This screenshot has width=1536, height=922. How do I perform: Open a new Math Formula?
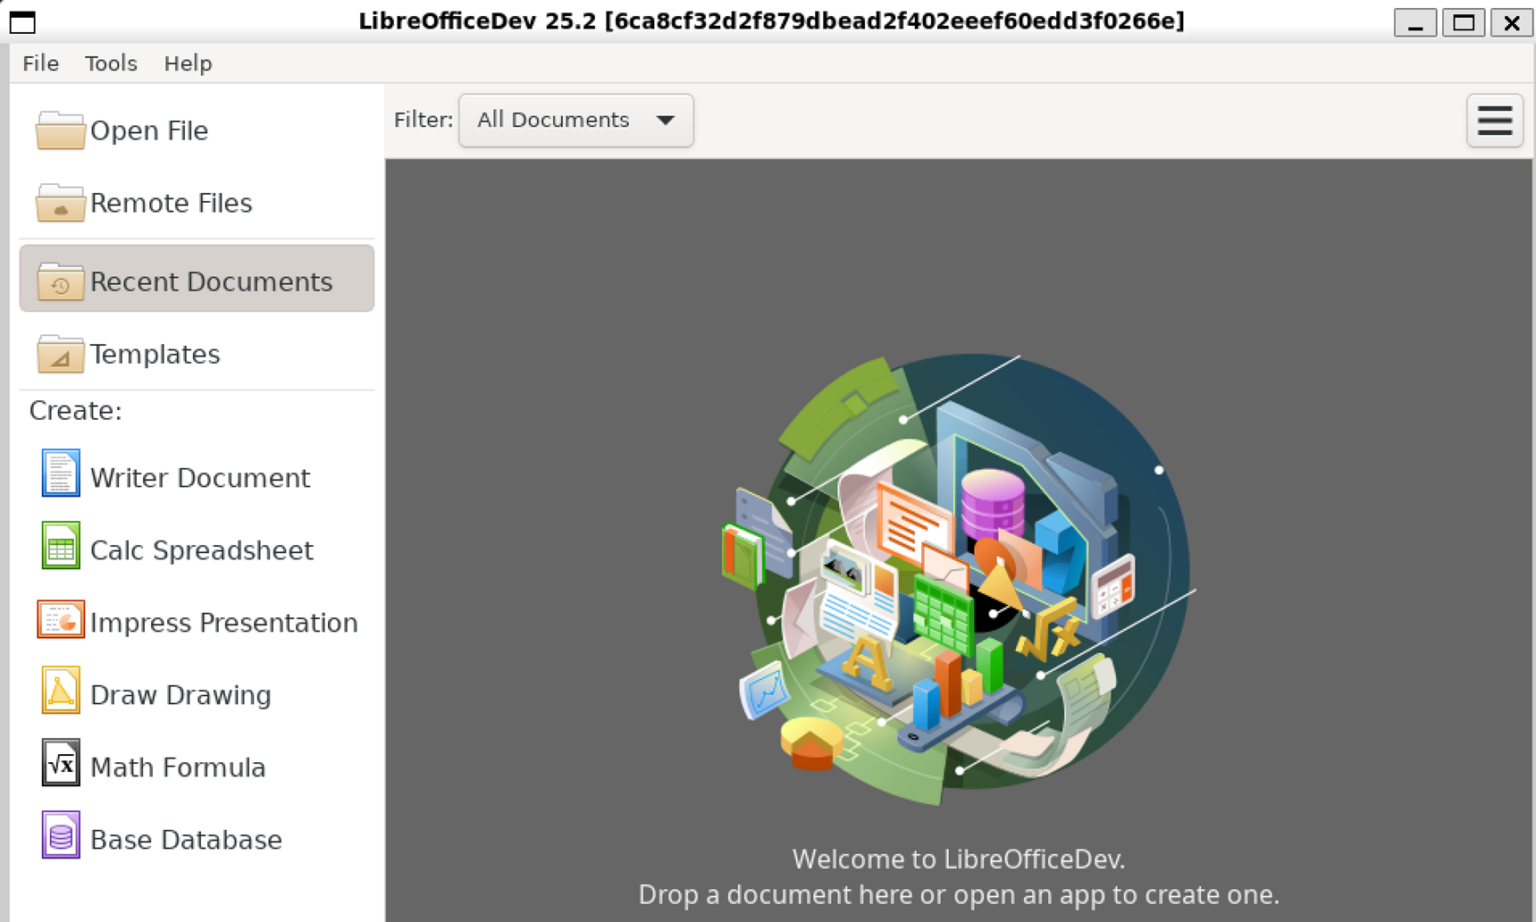click(177, 766)
